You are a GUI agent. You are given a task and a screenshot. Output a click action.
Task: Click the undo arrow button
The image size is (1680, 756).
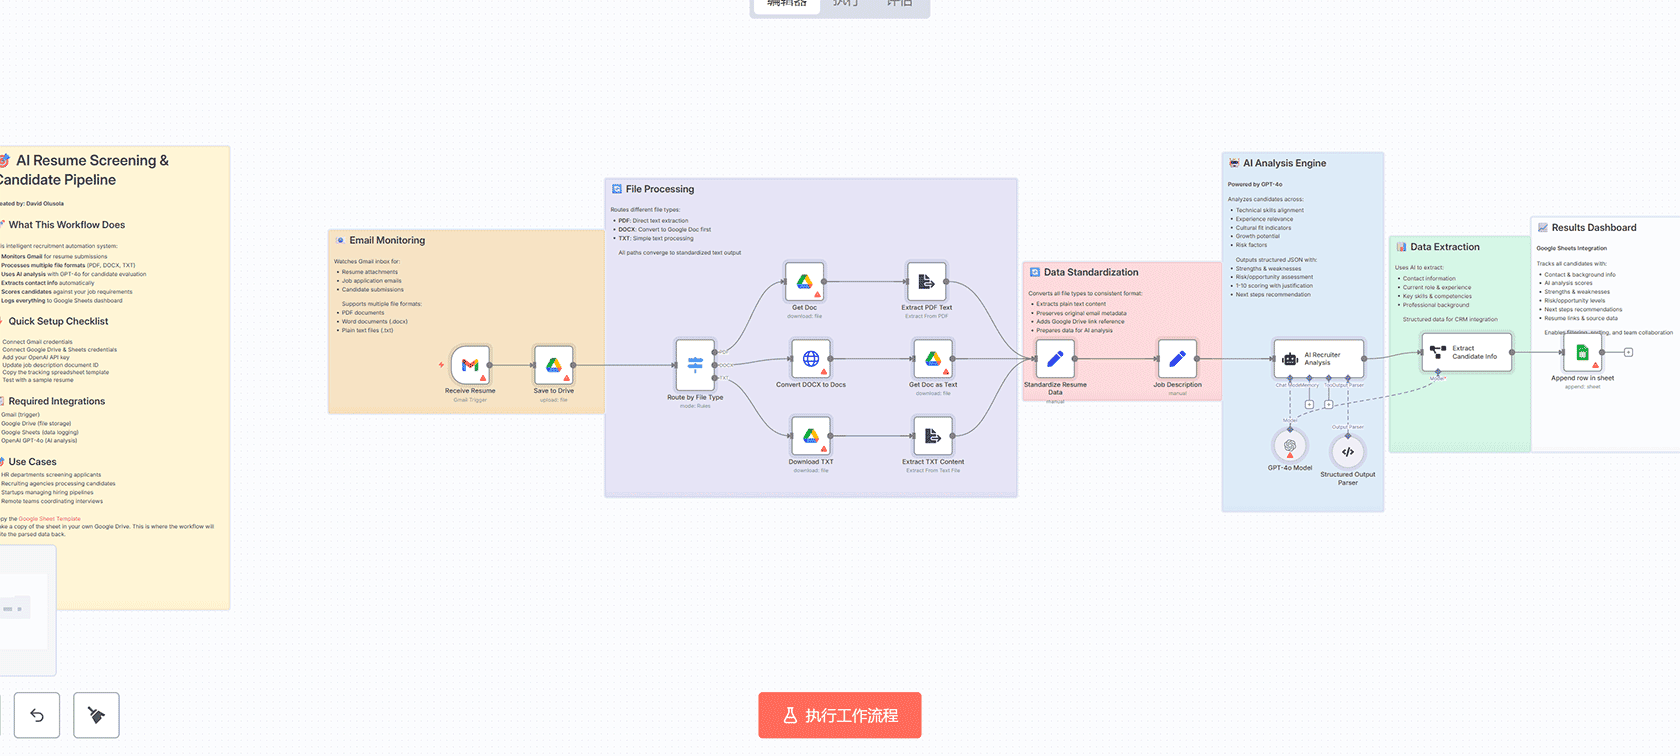click(37, 715)
